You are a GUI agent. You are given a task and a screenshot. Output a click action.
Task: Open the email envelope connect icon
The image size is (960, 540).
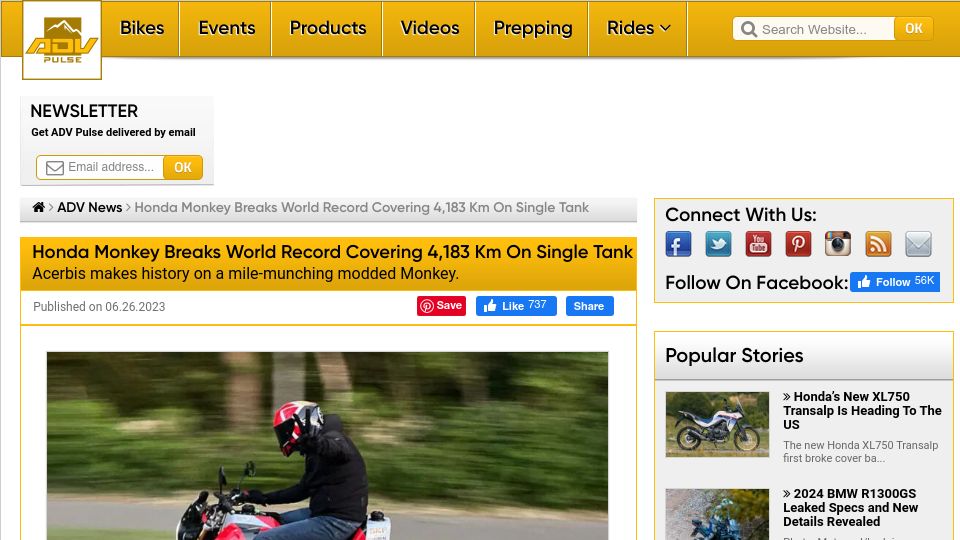tap(918, 244)
